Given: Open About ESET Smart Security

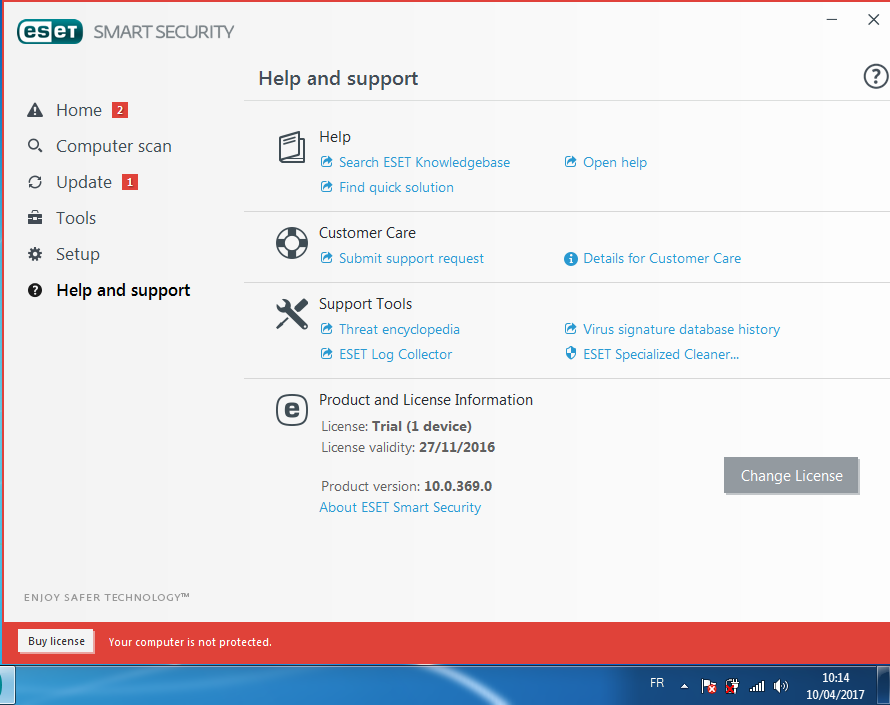Looking at the screenshot, I should (x=400, y=507).
